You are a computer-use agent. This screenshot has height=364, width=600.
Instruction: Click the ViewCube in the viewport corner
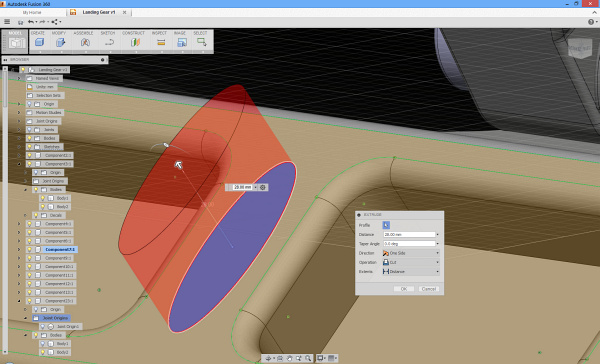(x=580, y=48)
